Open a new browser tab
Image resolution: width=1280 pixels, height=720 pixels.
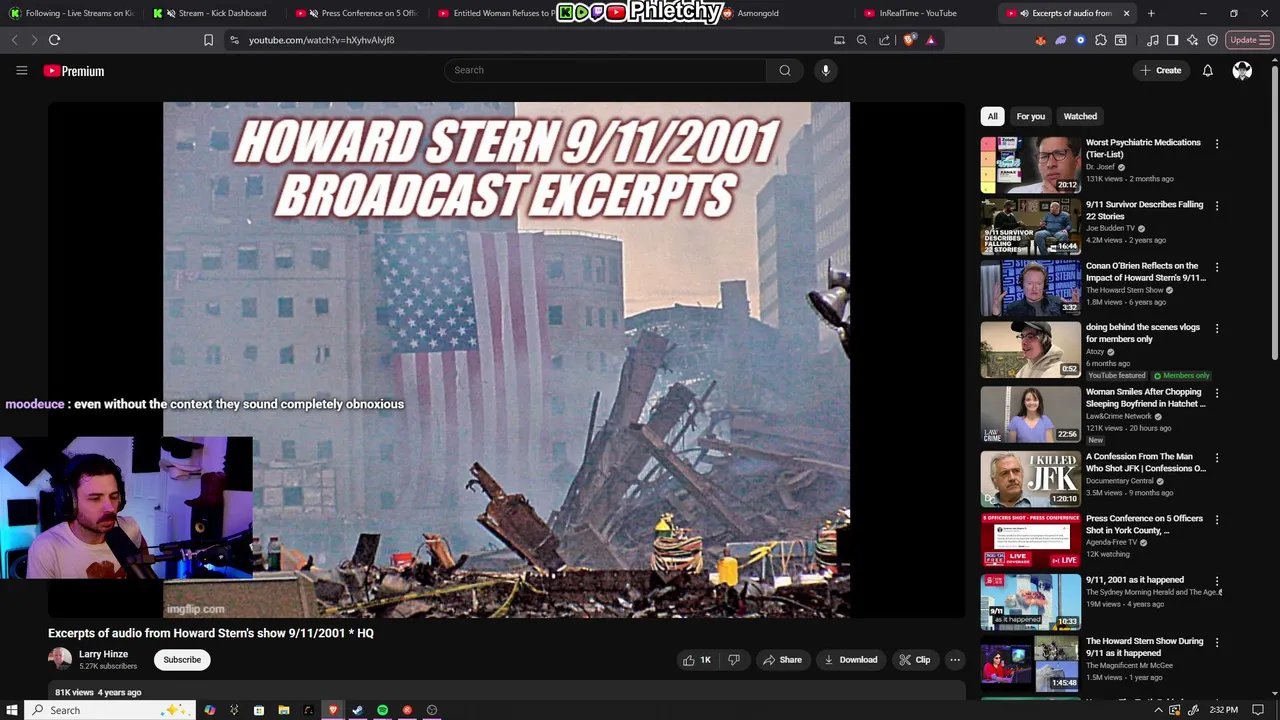pos(1151,13)
